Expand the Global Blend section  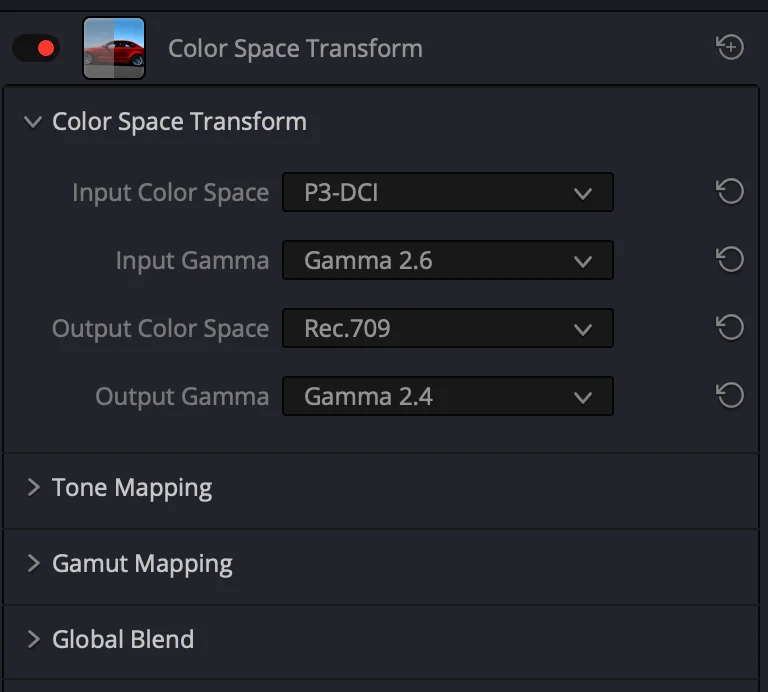[x=33, y=639]
